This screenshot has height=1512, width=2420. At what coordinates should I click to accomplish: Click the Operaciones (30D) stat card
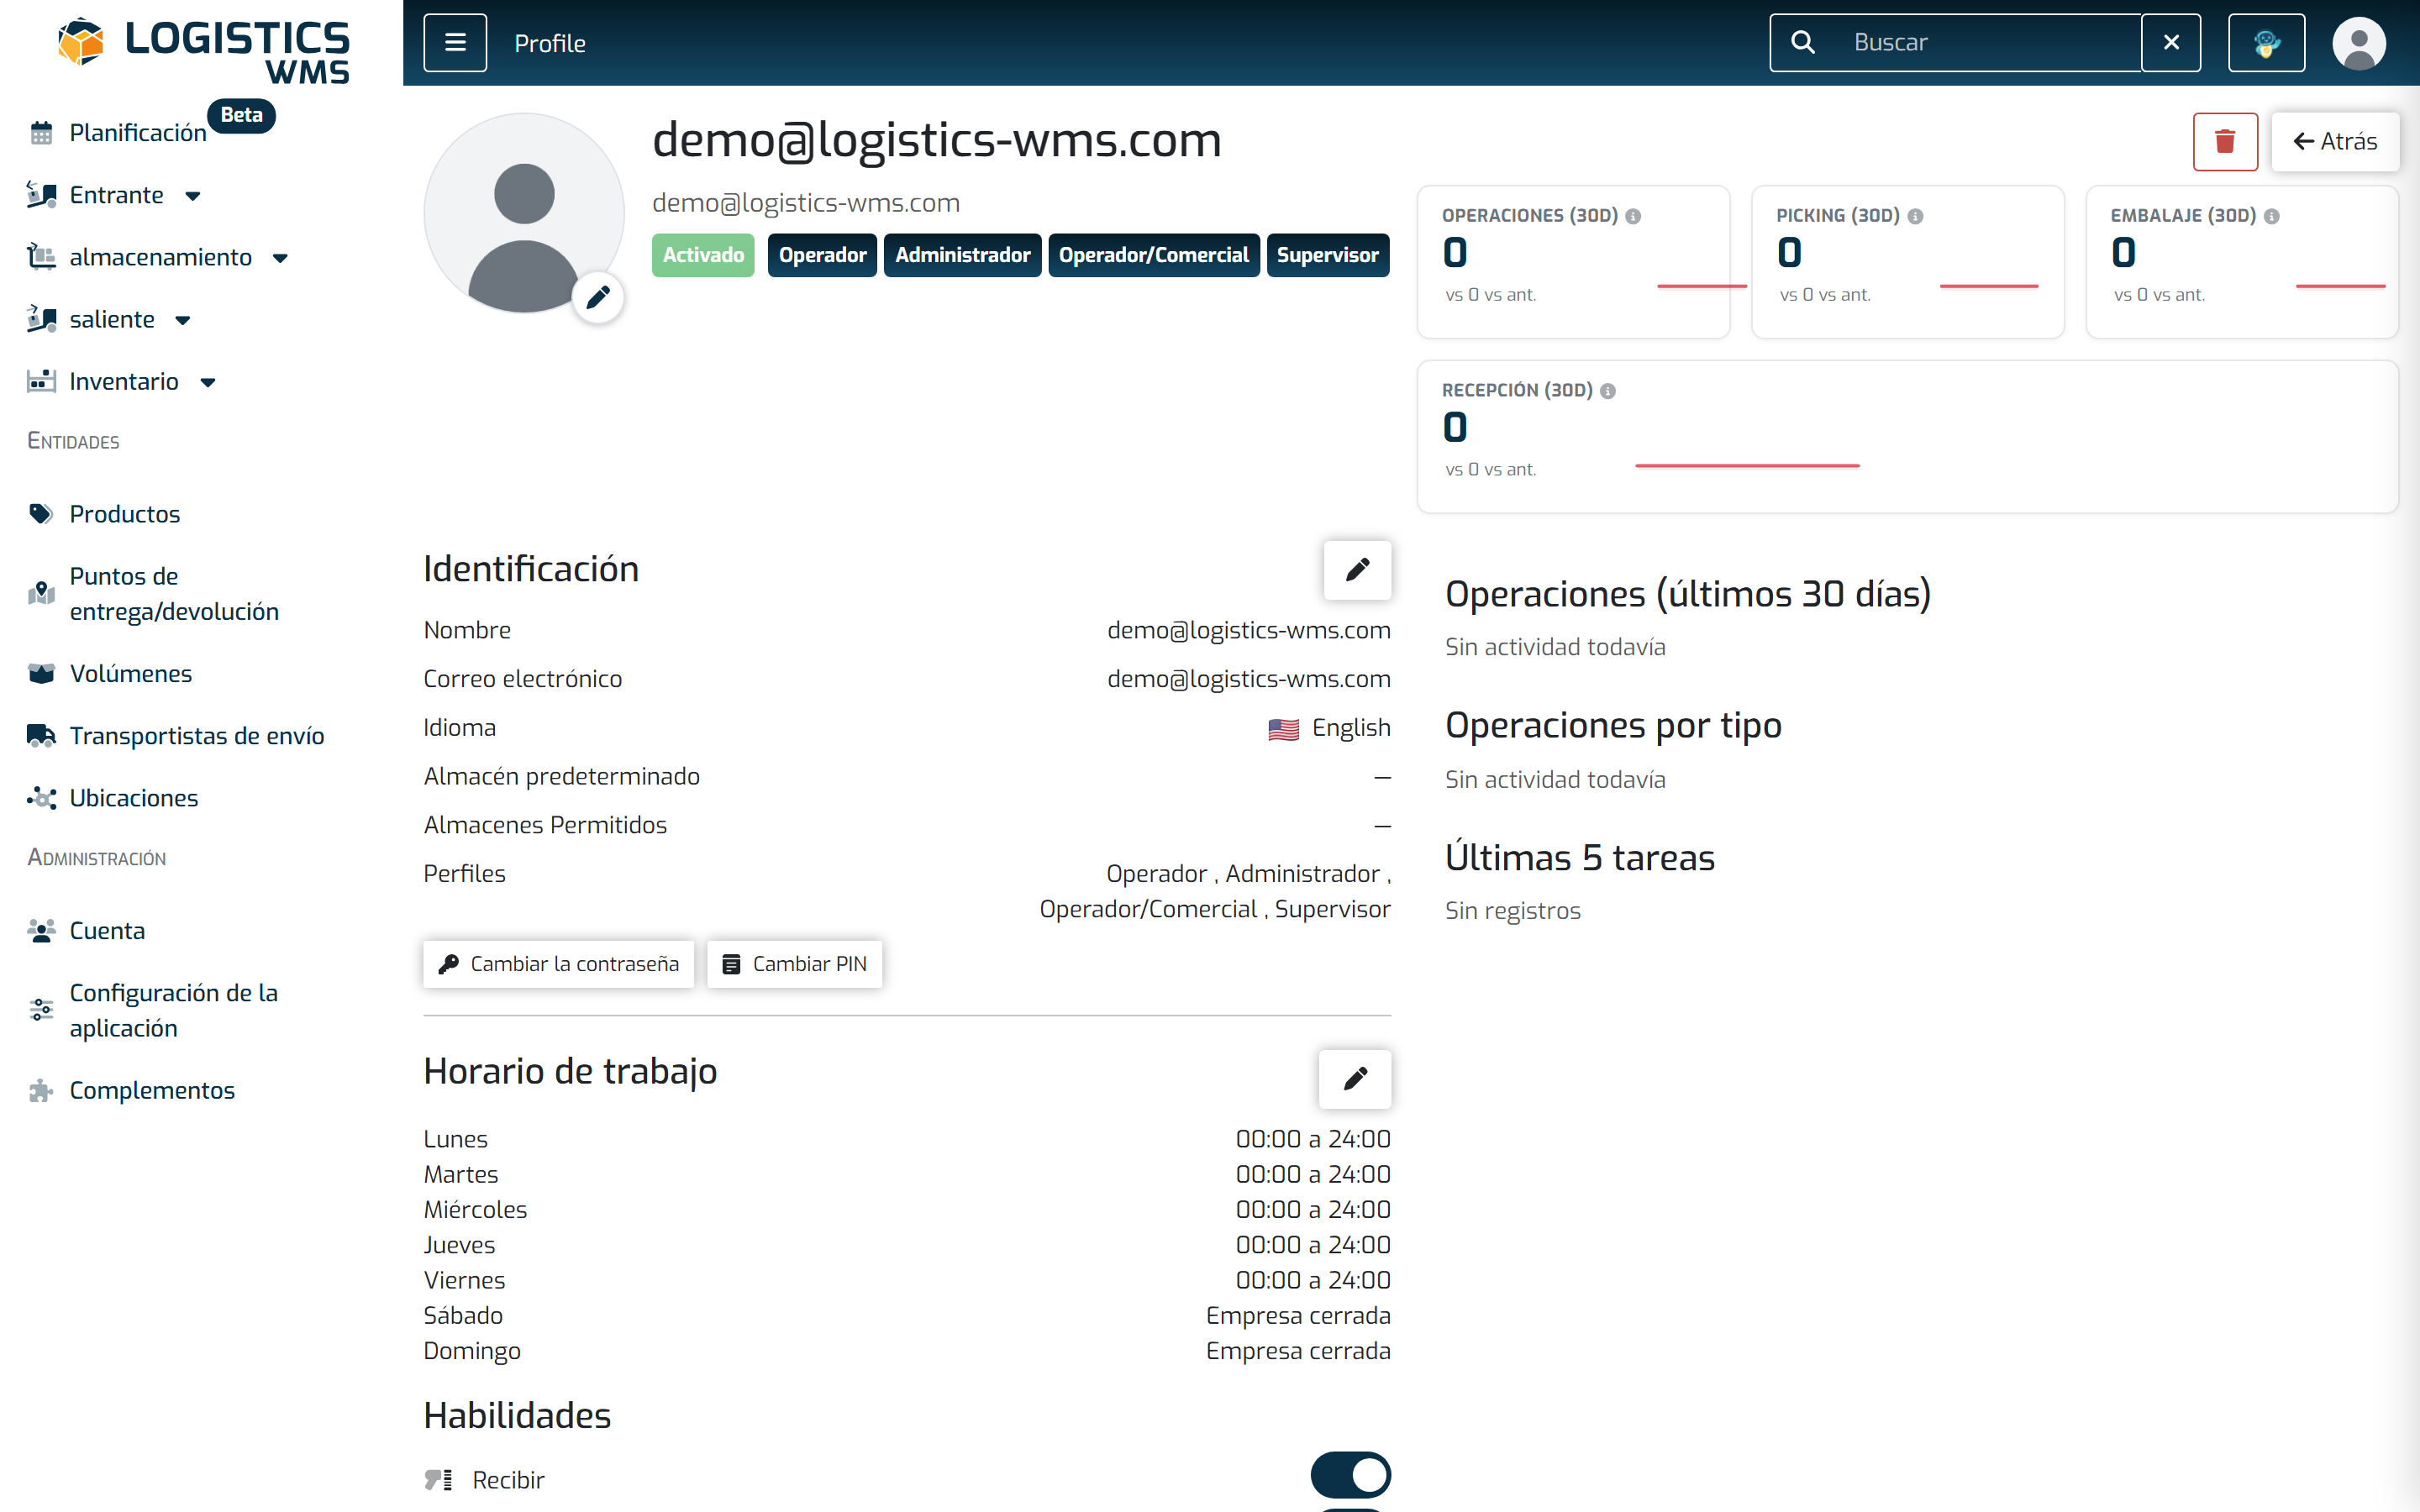(x=1573, y=262)
